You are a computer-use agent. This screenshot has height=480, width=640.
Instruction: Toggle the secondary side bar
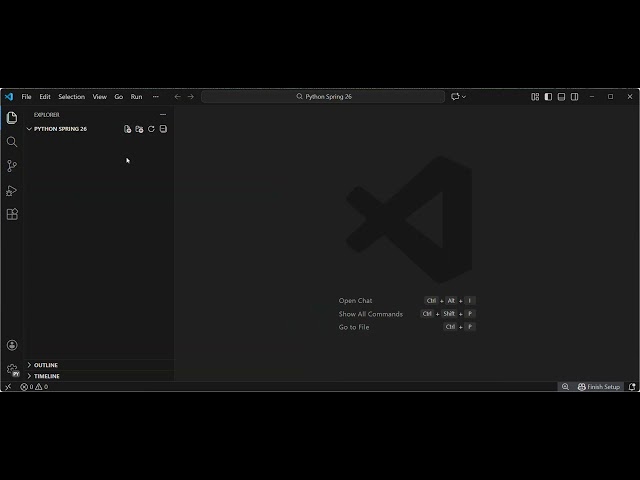574,97
